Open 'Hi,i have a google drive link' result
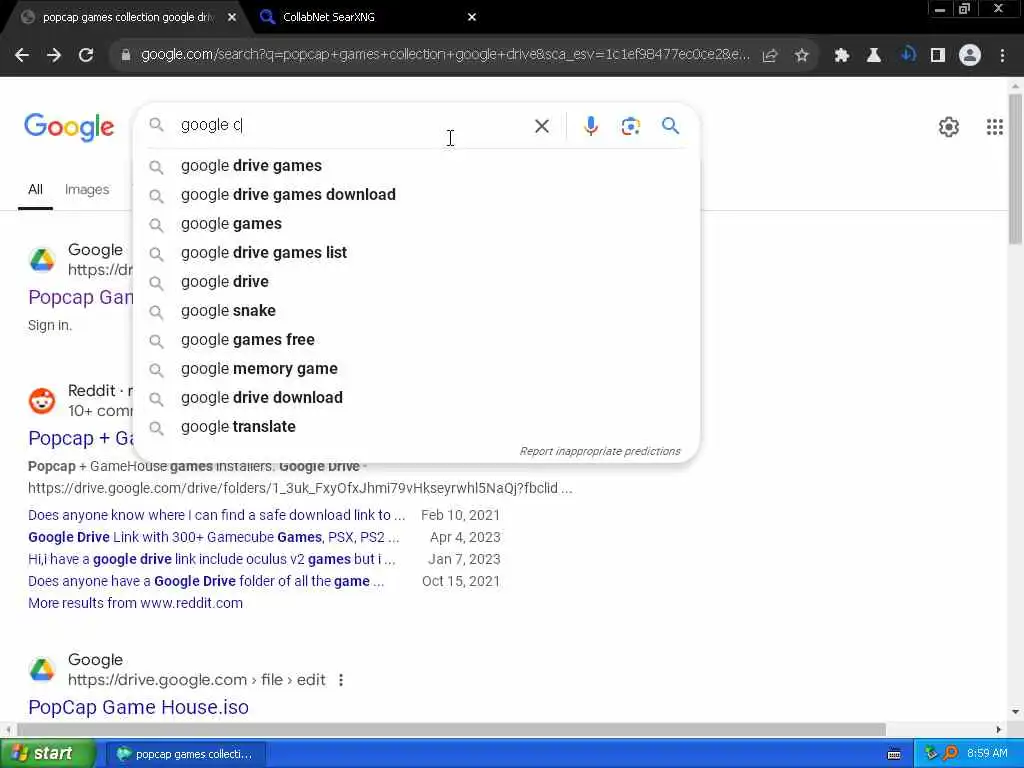1024x768 pixels. click(x=212, y=560)
